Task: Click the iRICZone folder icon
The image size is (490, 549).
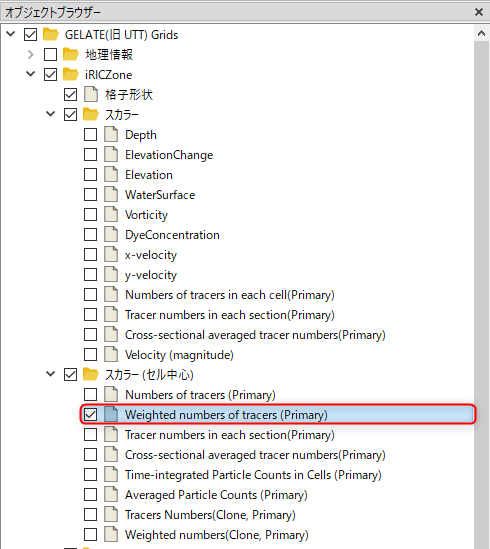Action: tap(70, 74)
